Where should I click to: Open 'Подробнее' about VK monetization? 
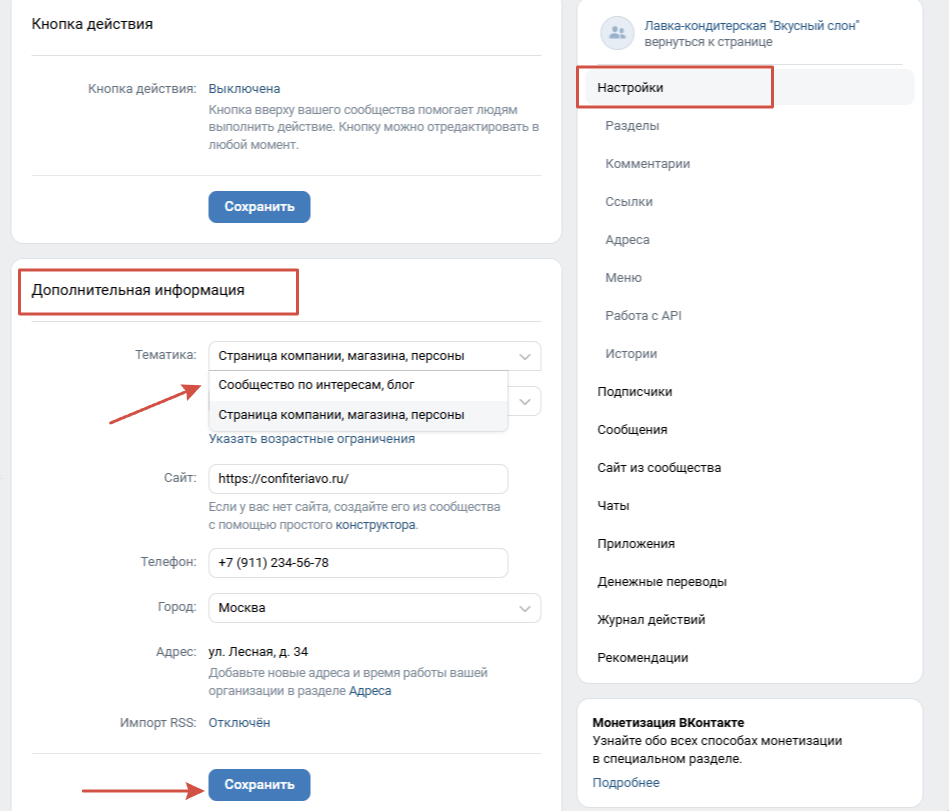tap(626, 783)
